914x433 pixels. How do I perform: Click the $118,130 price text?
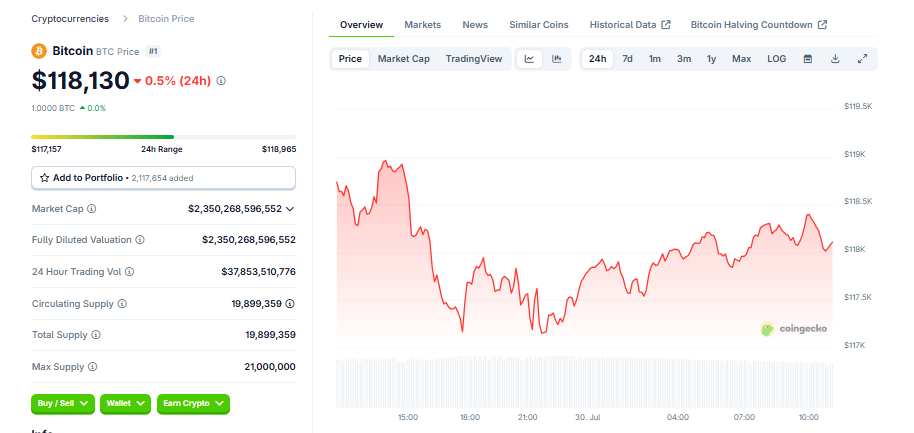[80, 80]
